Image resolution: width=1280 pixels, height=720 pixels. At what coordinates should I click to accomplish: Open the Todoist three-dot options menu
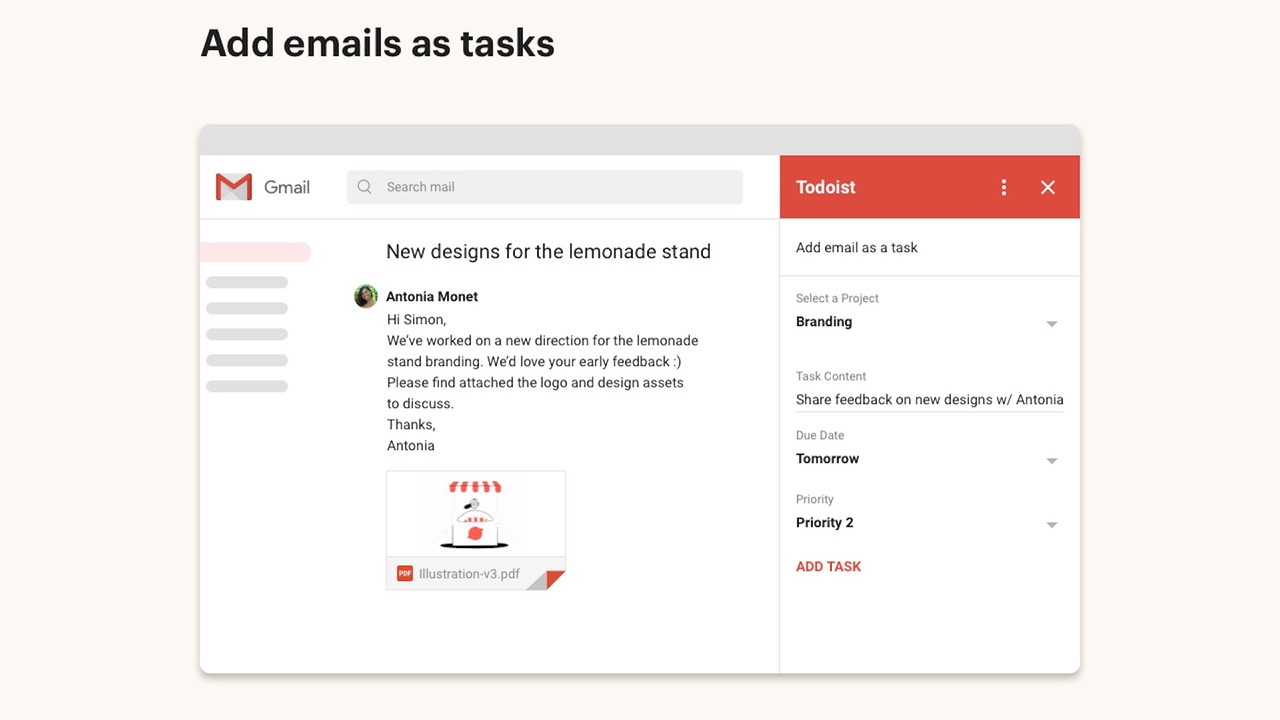coord(1004,187)
